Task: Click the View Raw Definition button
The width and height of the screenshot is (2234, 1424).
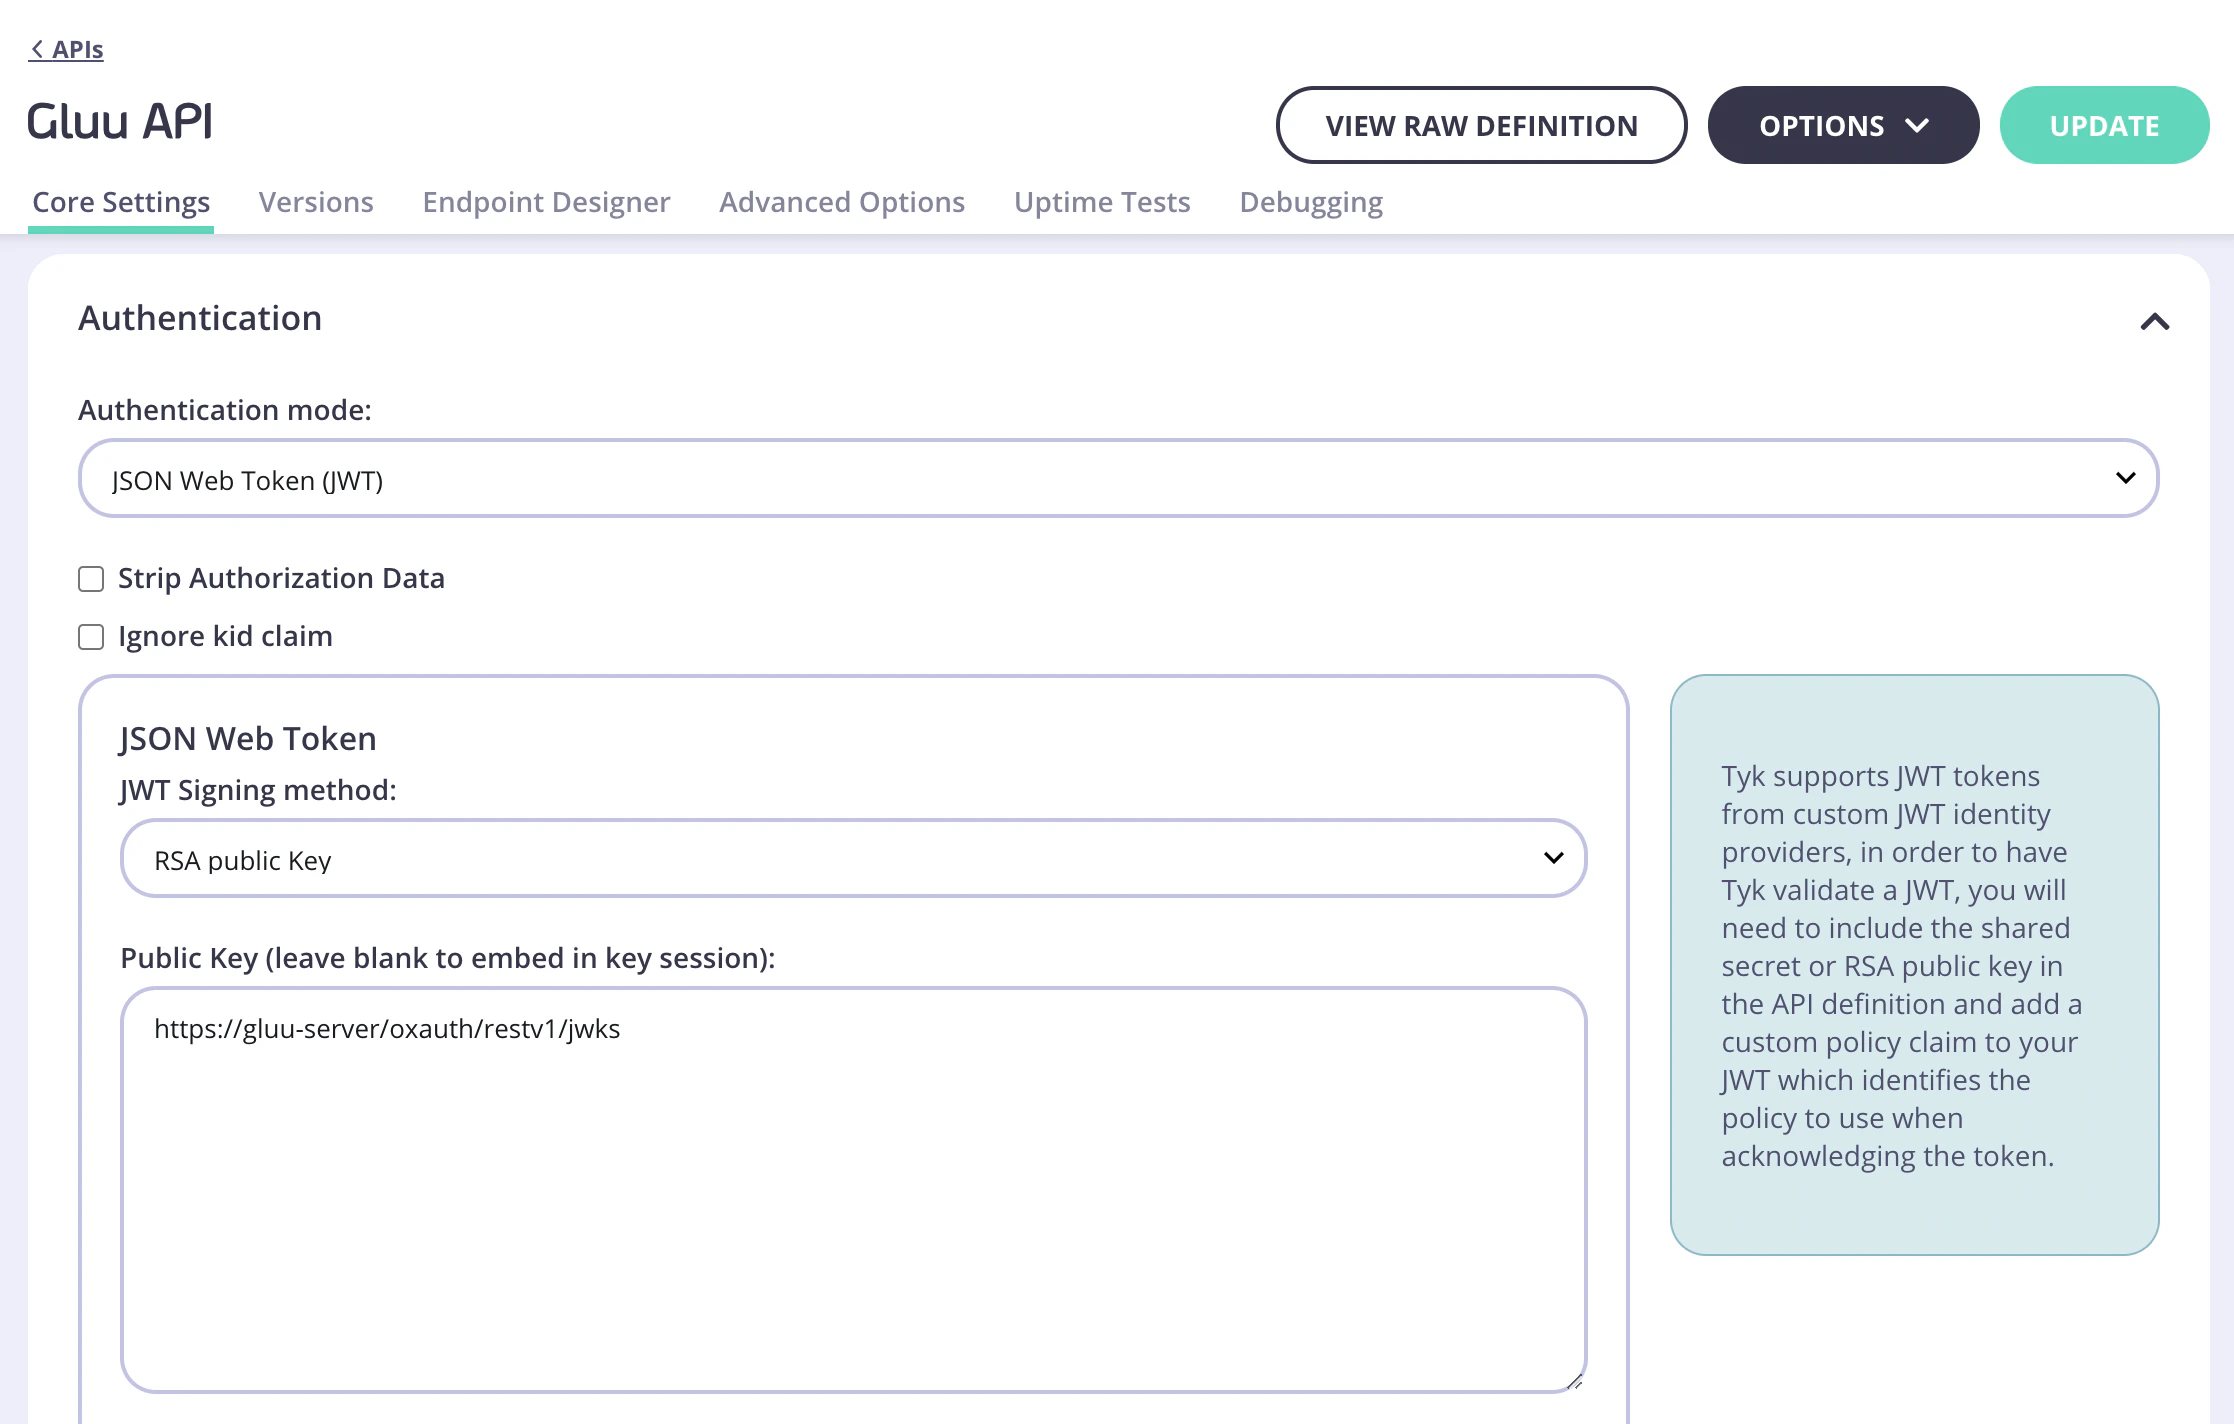Action: 1481,126
